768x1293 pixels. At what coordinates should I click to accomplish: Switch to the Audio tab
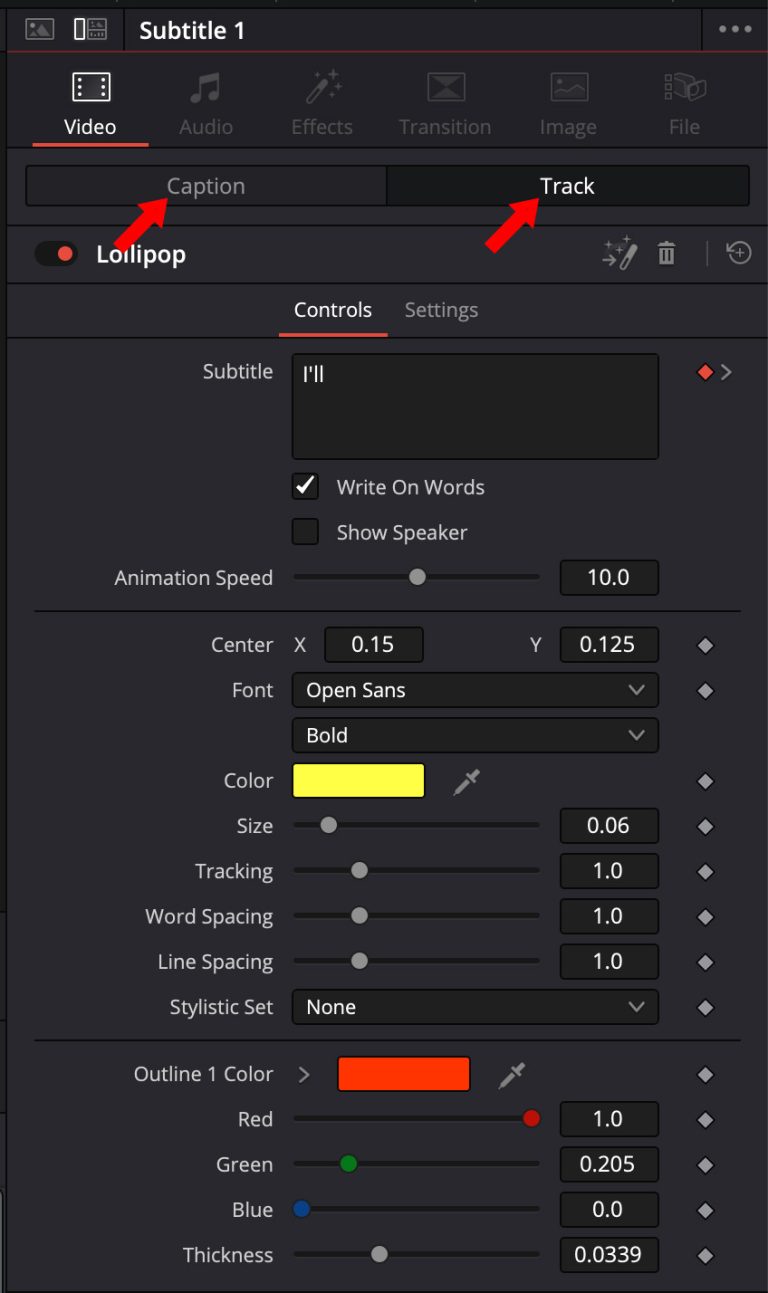tap(205, 100)
